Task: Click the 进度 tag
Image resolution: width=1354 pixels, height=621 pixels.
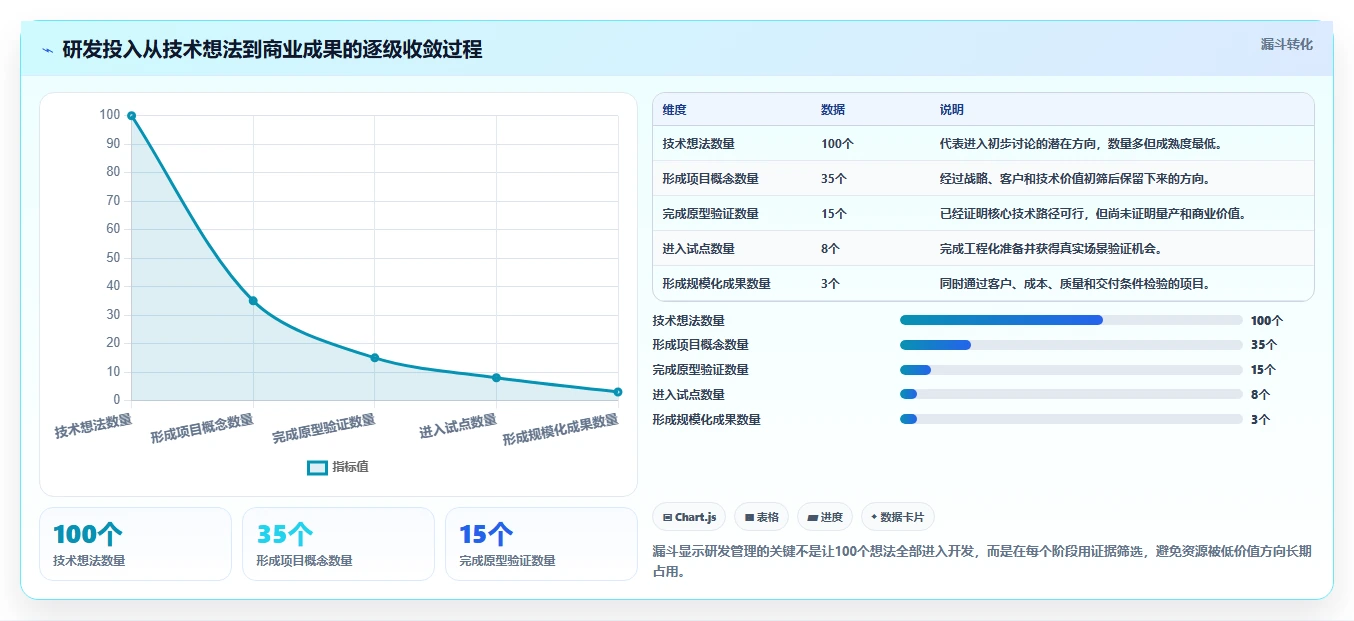Action: tap(825, 517)
